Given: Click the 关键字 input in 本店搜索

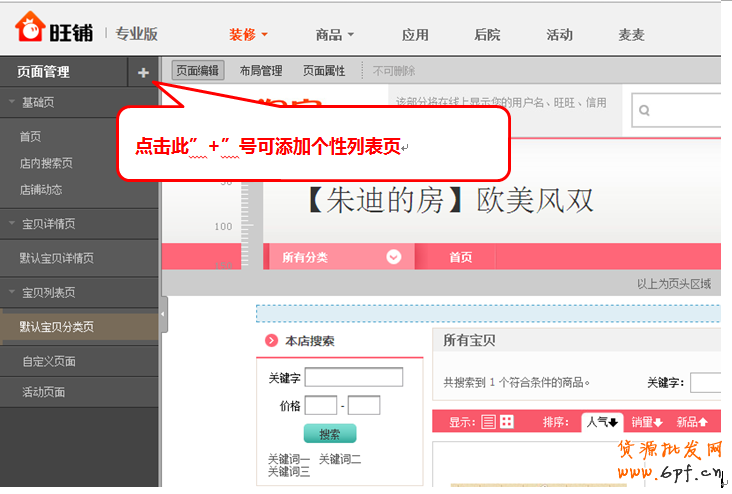Looking at the screenshot, I should click(x=354, y=378).
